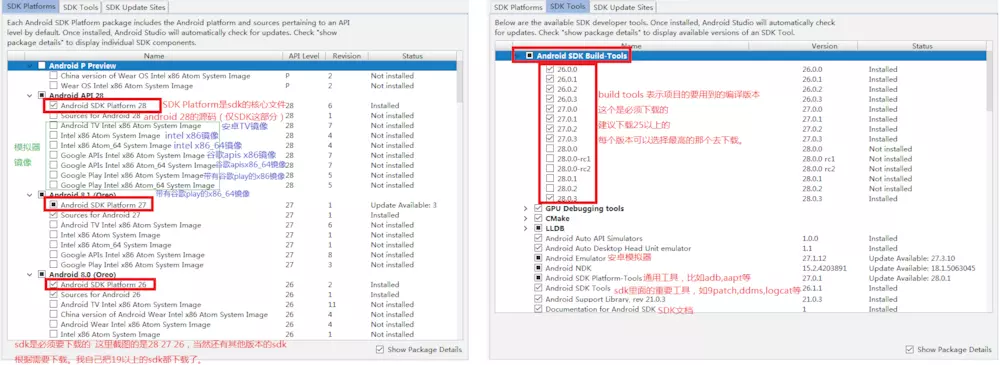Expand the CMake node
1000x365 pixels.
tap(526, 218)
